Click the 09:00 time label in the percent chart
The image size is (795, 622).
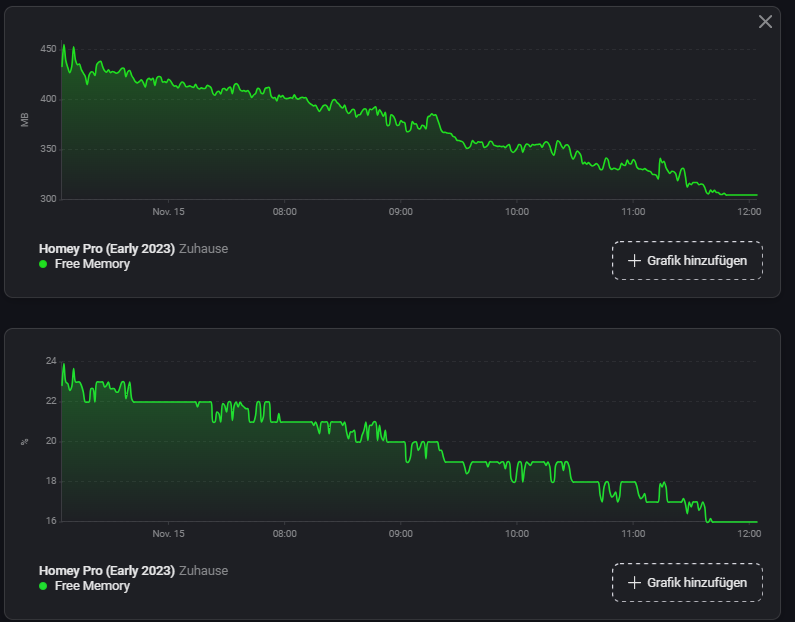click(x=401, y=534)
